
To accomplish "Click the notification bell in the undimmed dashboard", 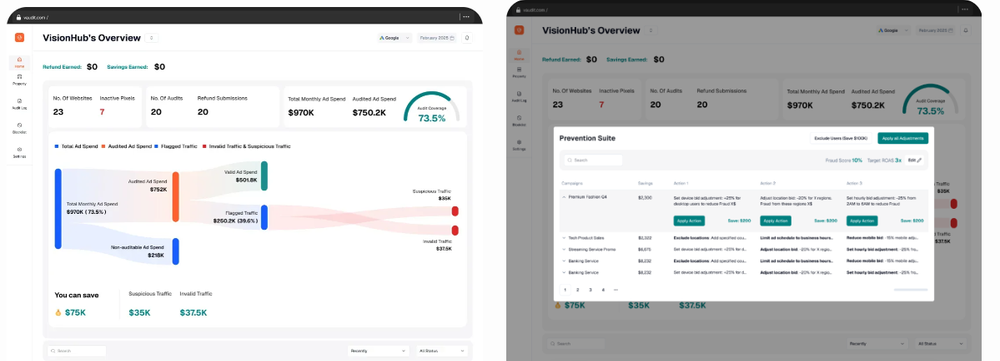I will [x=467, y=38].
